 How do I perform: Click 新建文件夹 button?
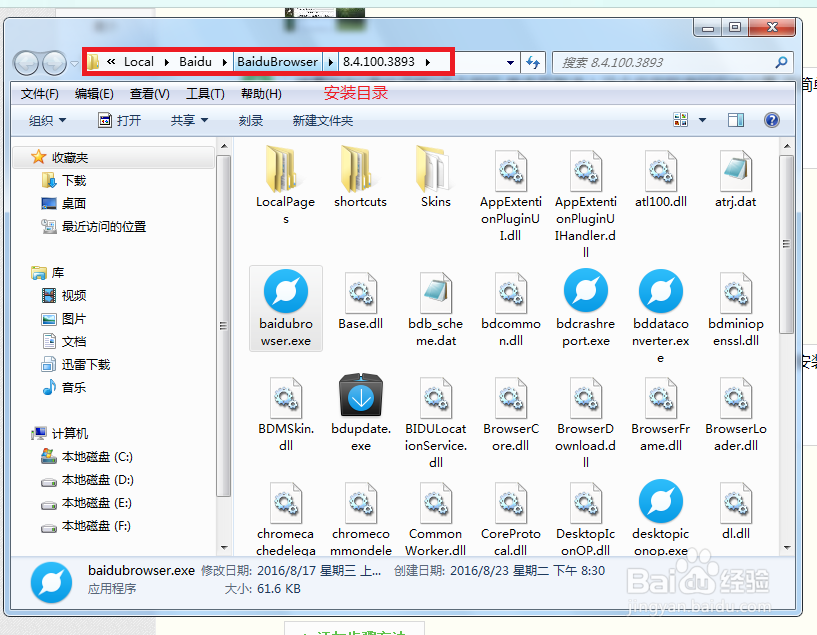point(323,121)
